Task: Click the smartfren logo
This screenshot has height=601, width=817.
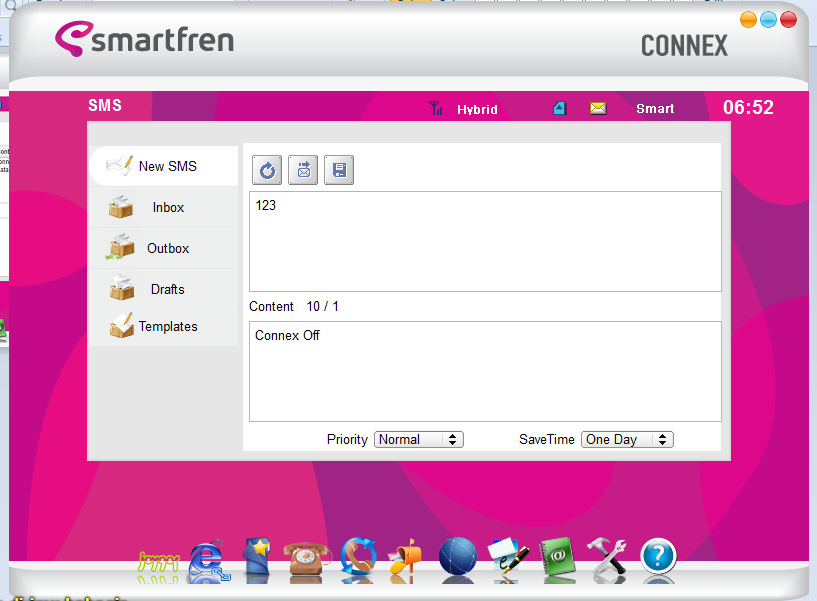Action: [x=144, y=39]
